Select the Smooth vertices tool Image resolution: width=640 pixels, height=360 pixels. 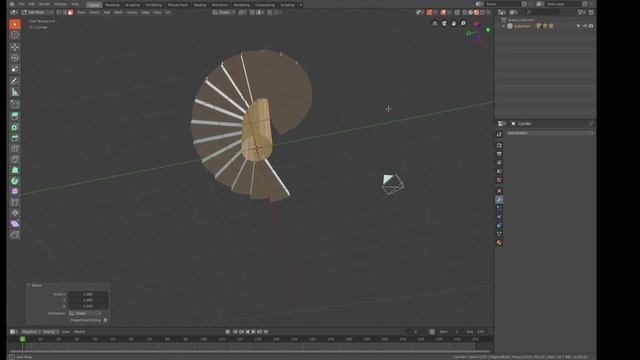15,191
